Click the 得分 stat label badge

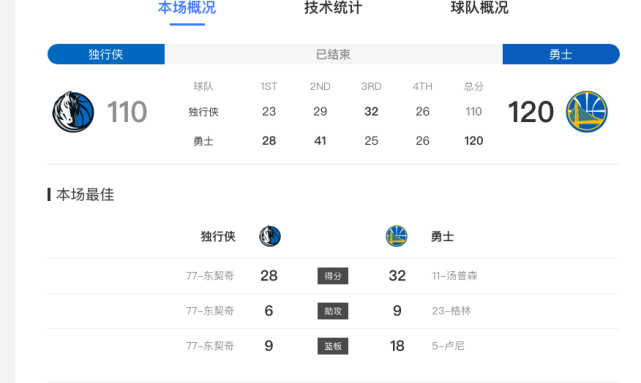coord(333,276)
